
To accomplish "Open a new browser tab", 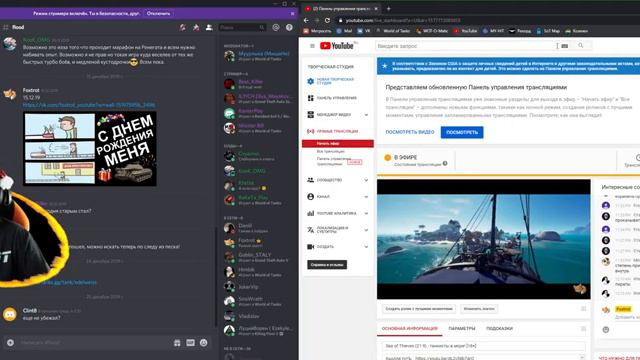I will coord(389,8).
